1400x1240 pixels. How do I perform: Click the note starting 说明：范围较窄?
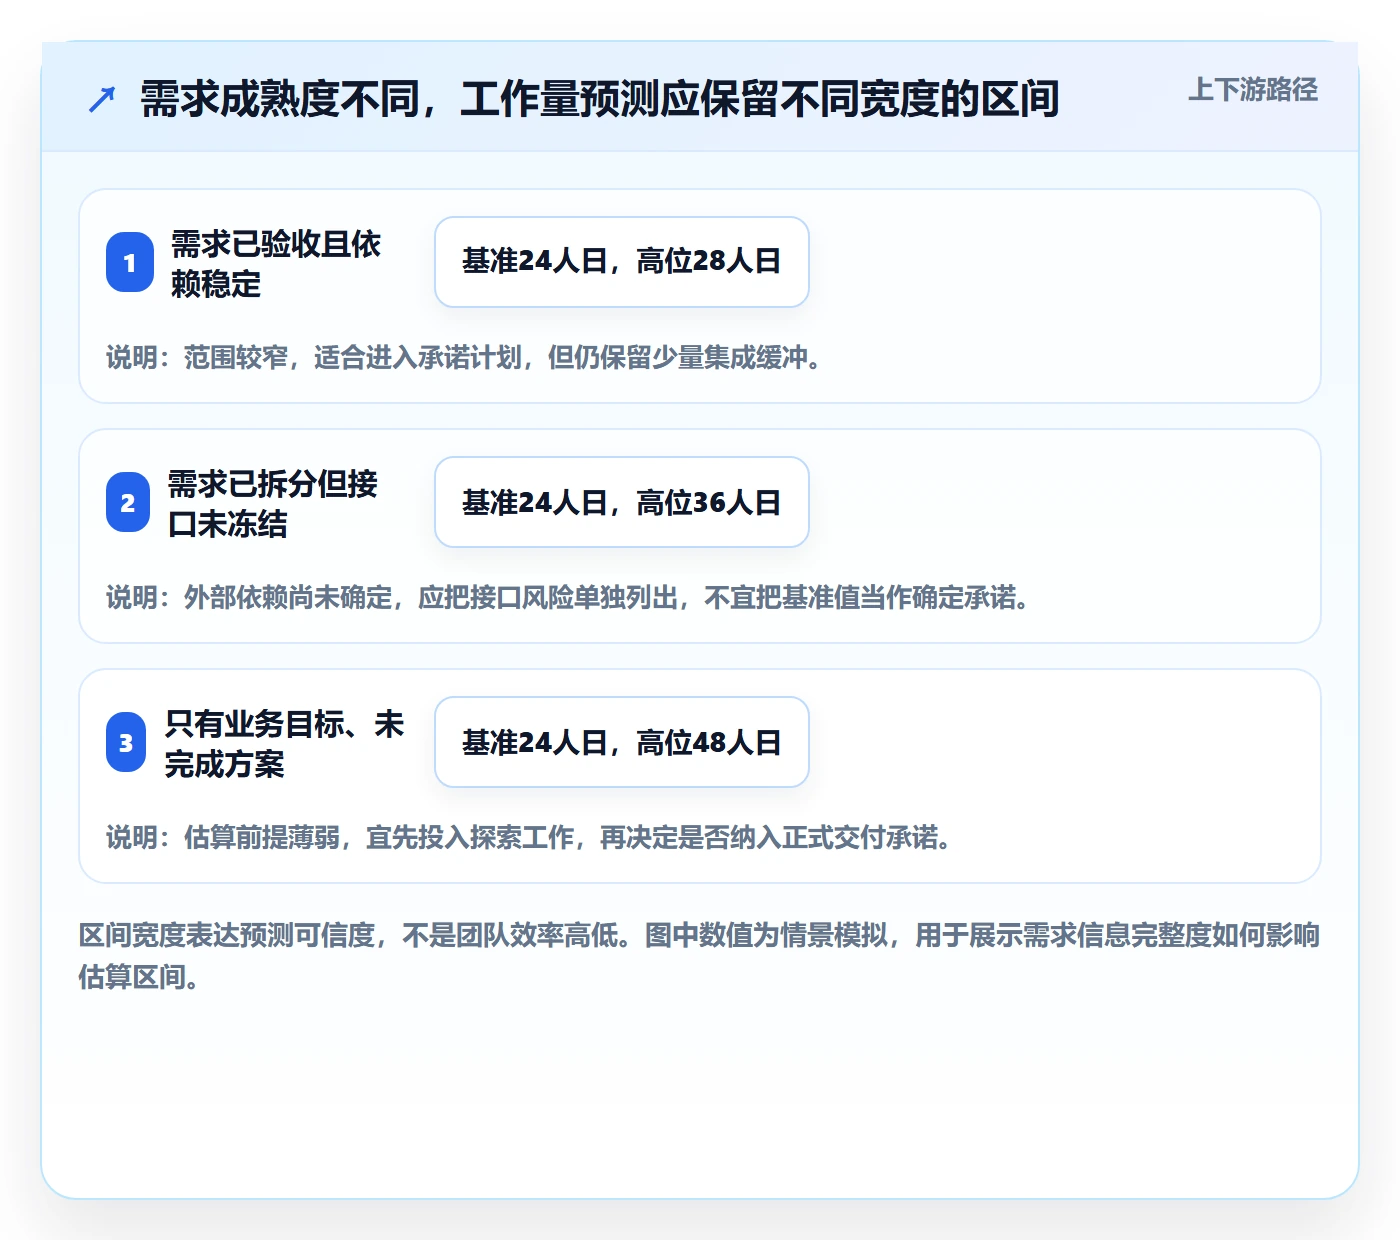464,357
